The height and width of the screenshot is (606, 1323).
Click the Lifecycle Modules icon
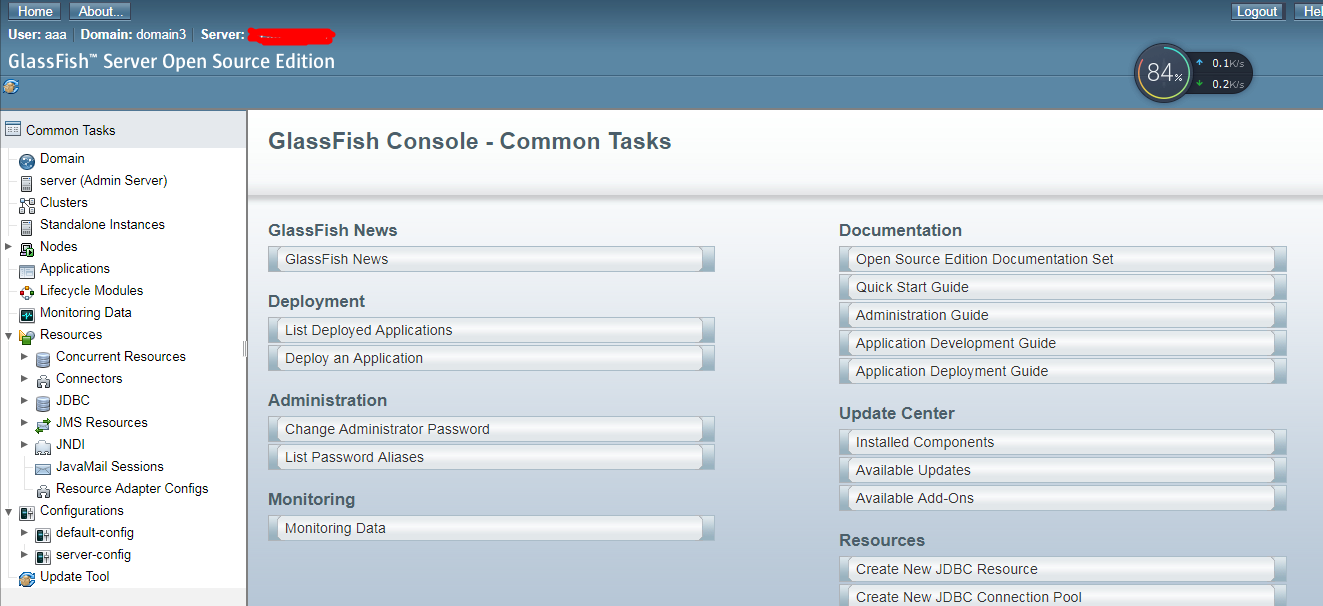(25, 290)
